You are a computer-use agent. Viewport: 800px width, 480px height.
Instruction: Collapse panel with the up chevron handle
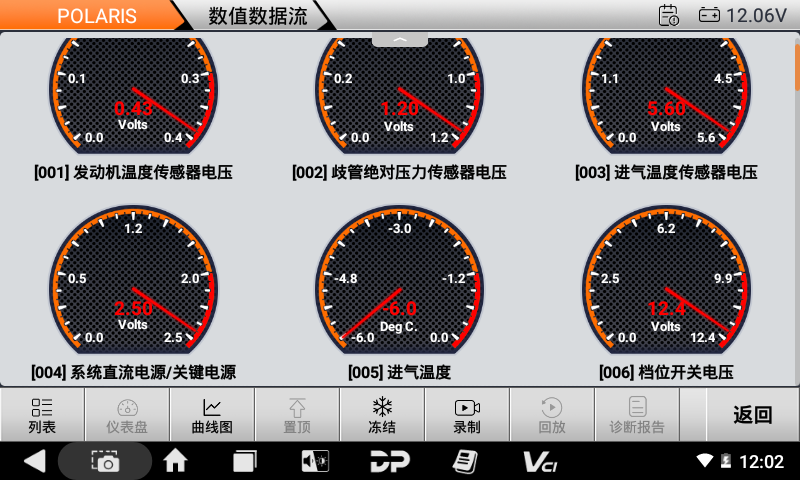point(400,40)
